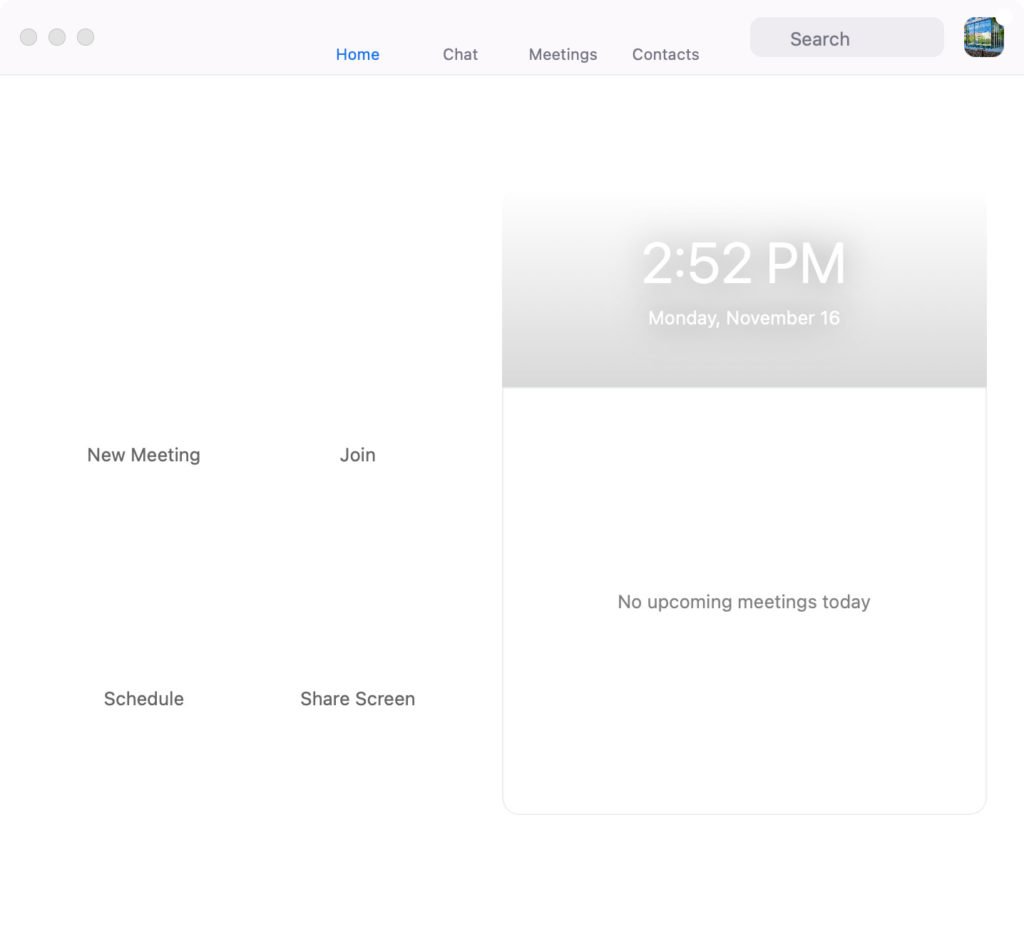Image resolution: width=1024 pixels, height=927 pixels.
Task: Select the Contacts tab
Action: click(665, 55)
